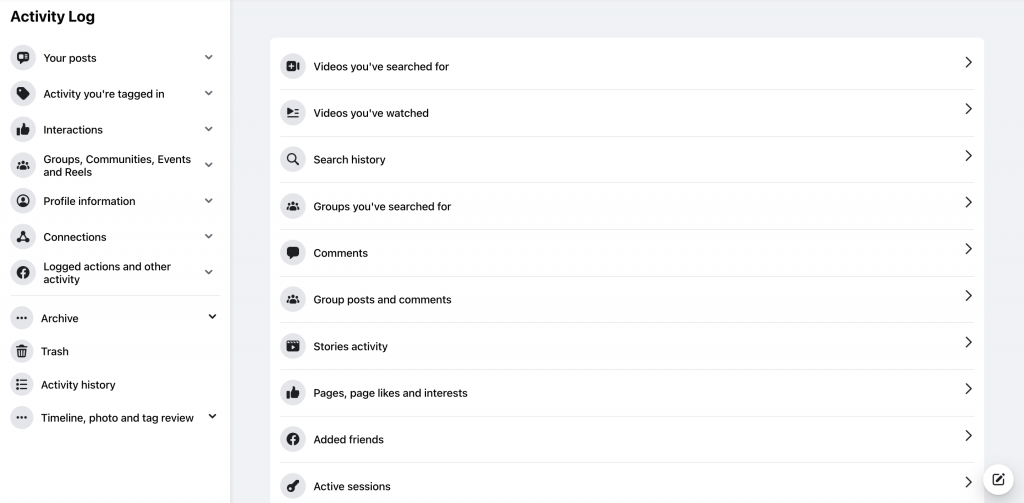Click the Videos you've searched for camera icon

point(293,66)
